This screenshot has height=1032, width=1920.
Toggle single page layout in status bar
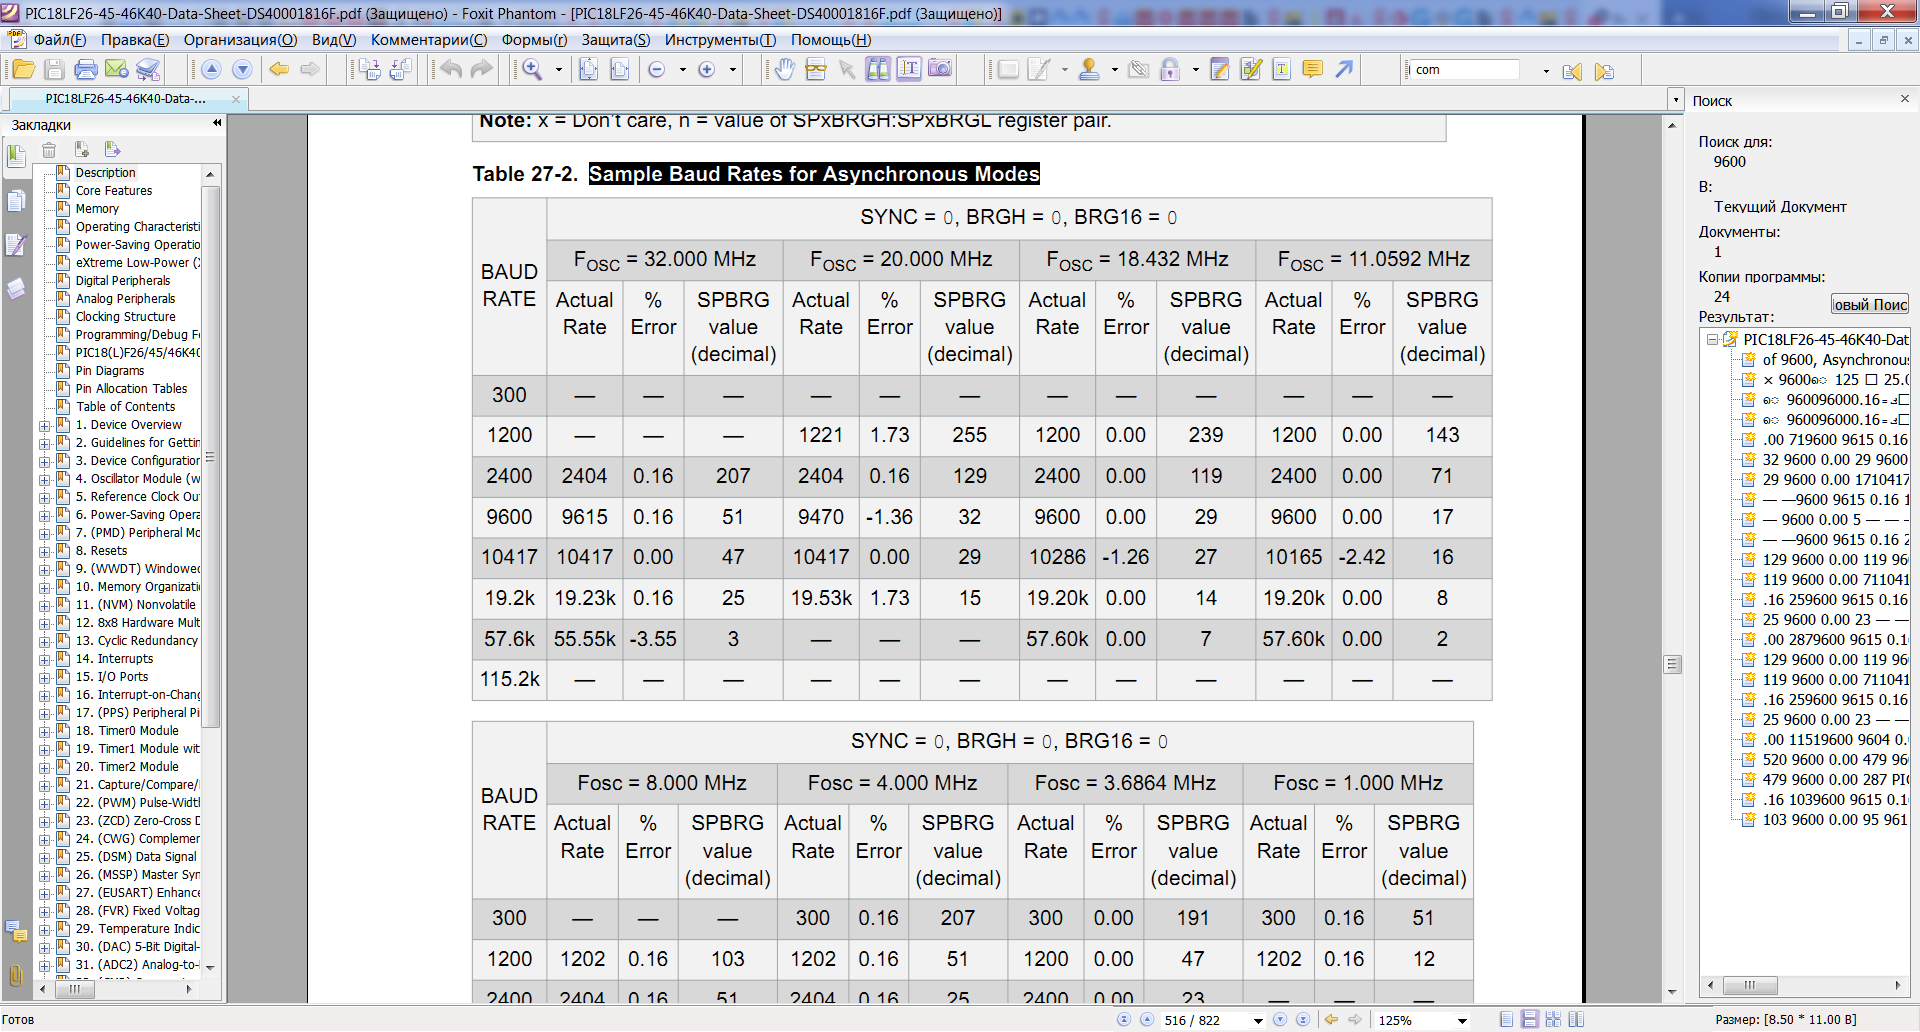click(1507, 1019)
